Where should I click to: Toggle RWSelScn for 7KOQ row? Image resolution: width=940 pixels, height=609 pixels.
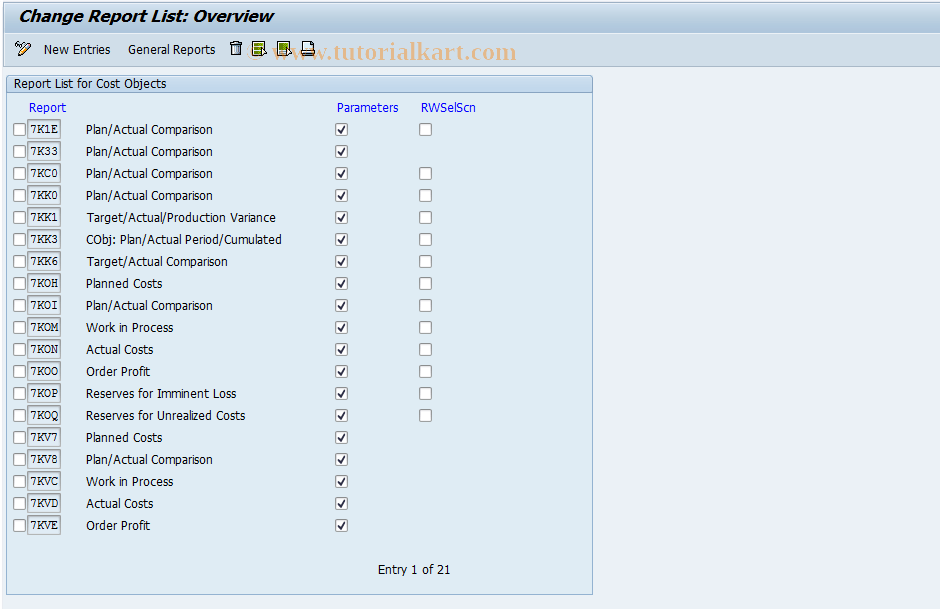[x=425, y=415]
